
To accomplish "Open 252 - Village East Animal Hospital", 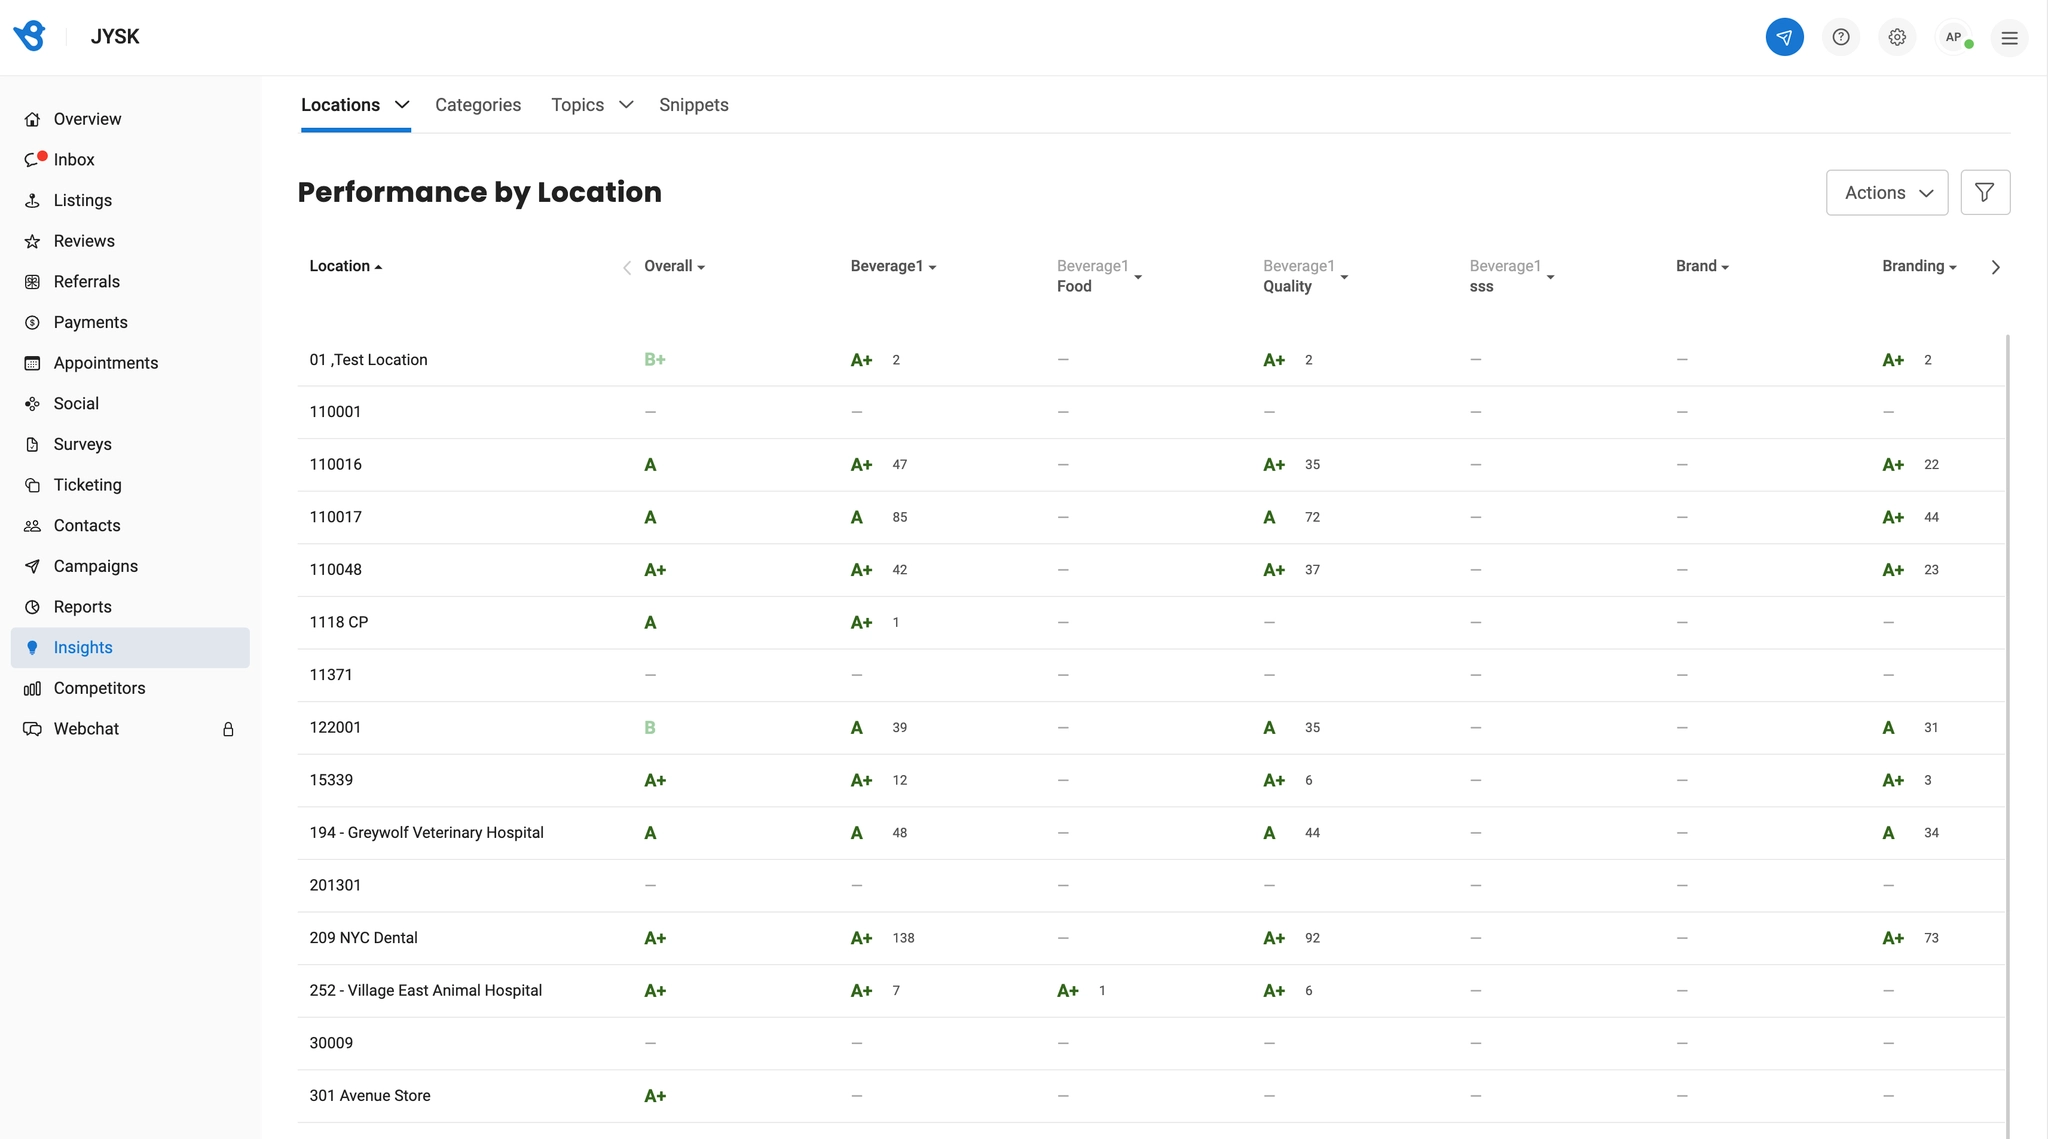I will [x=425, y=991].
